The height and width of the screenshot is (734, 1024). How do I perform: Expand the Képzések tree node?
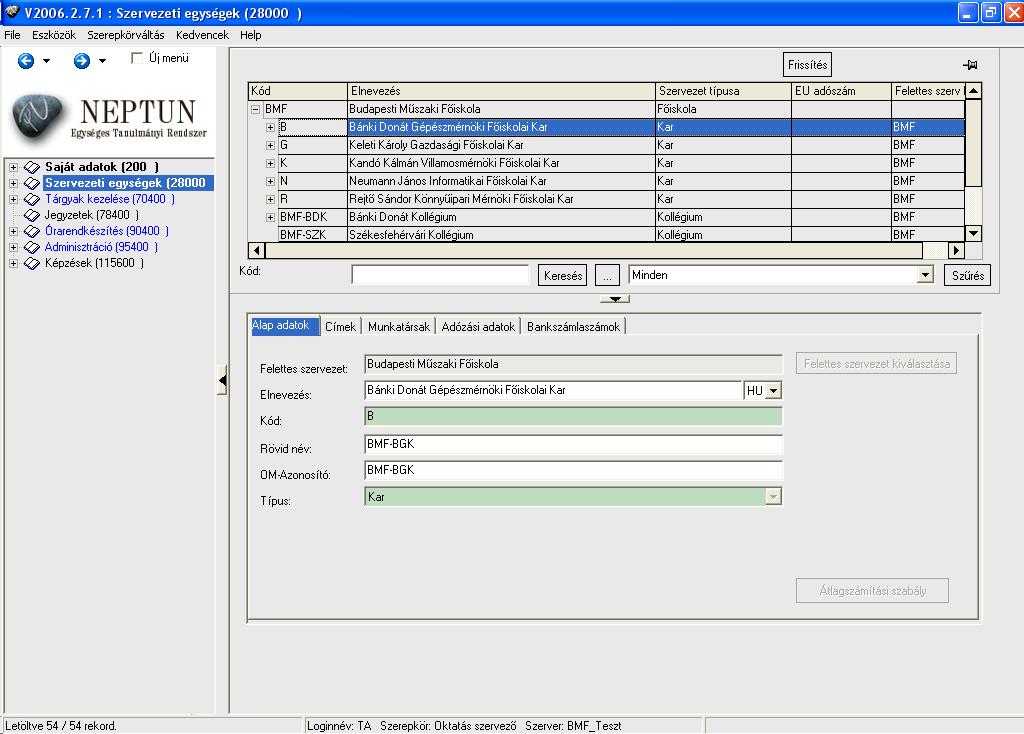pos(13,263)
